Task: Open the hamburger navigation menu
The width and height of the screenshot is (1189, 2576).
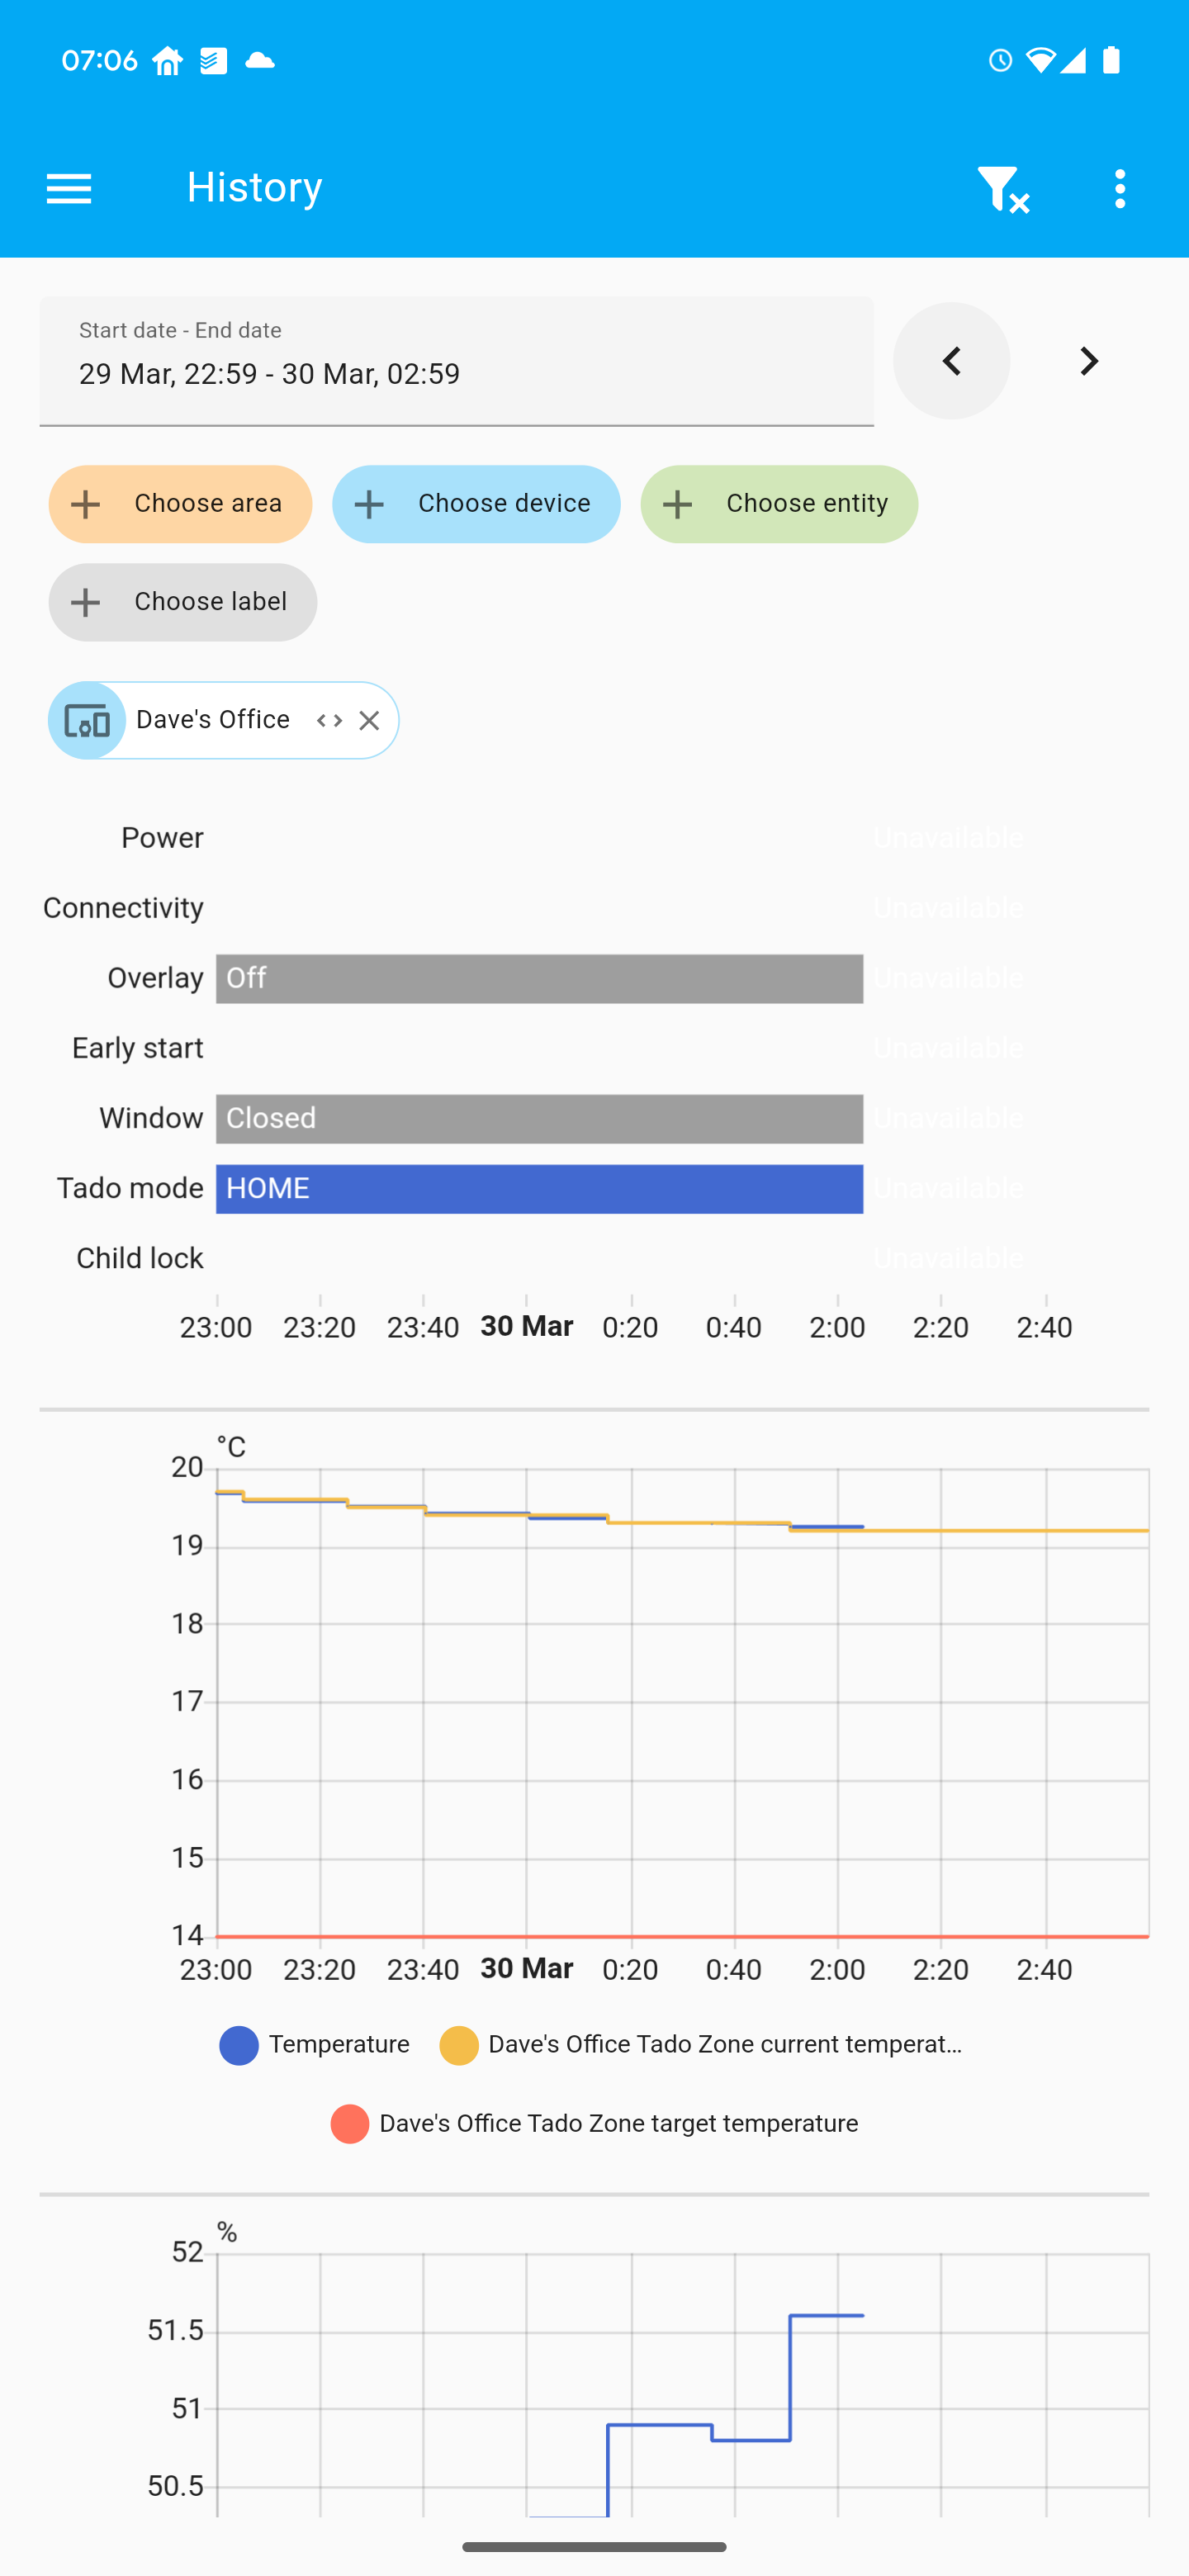Action: (x=69, y=188)
